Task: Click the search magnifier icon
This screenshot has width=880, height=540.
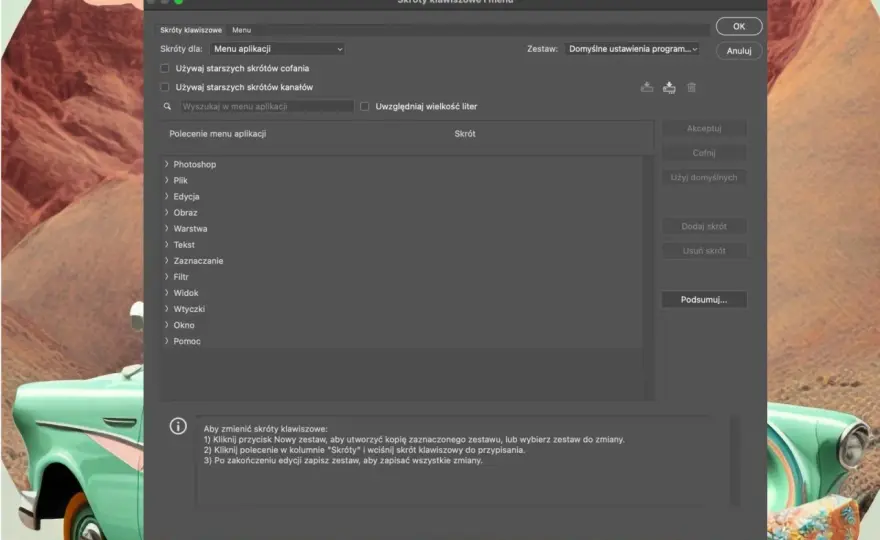Action: [167, 106]
